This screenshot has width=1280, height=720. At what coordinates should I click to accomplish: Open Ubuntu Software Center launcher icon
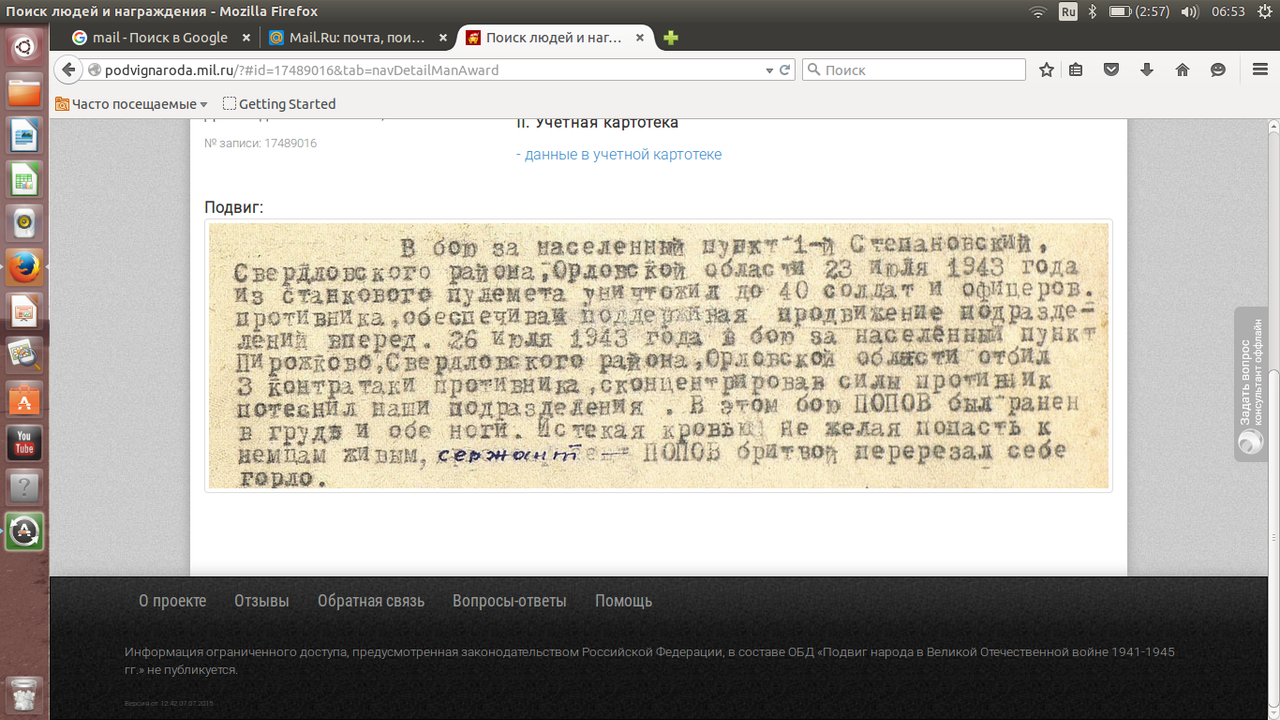click(24, 399)
